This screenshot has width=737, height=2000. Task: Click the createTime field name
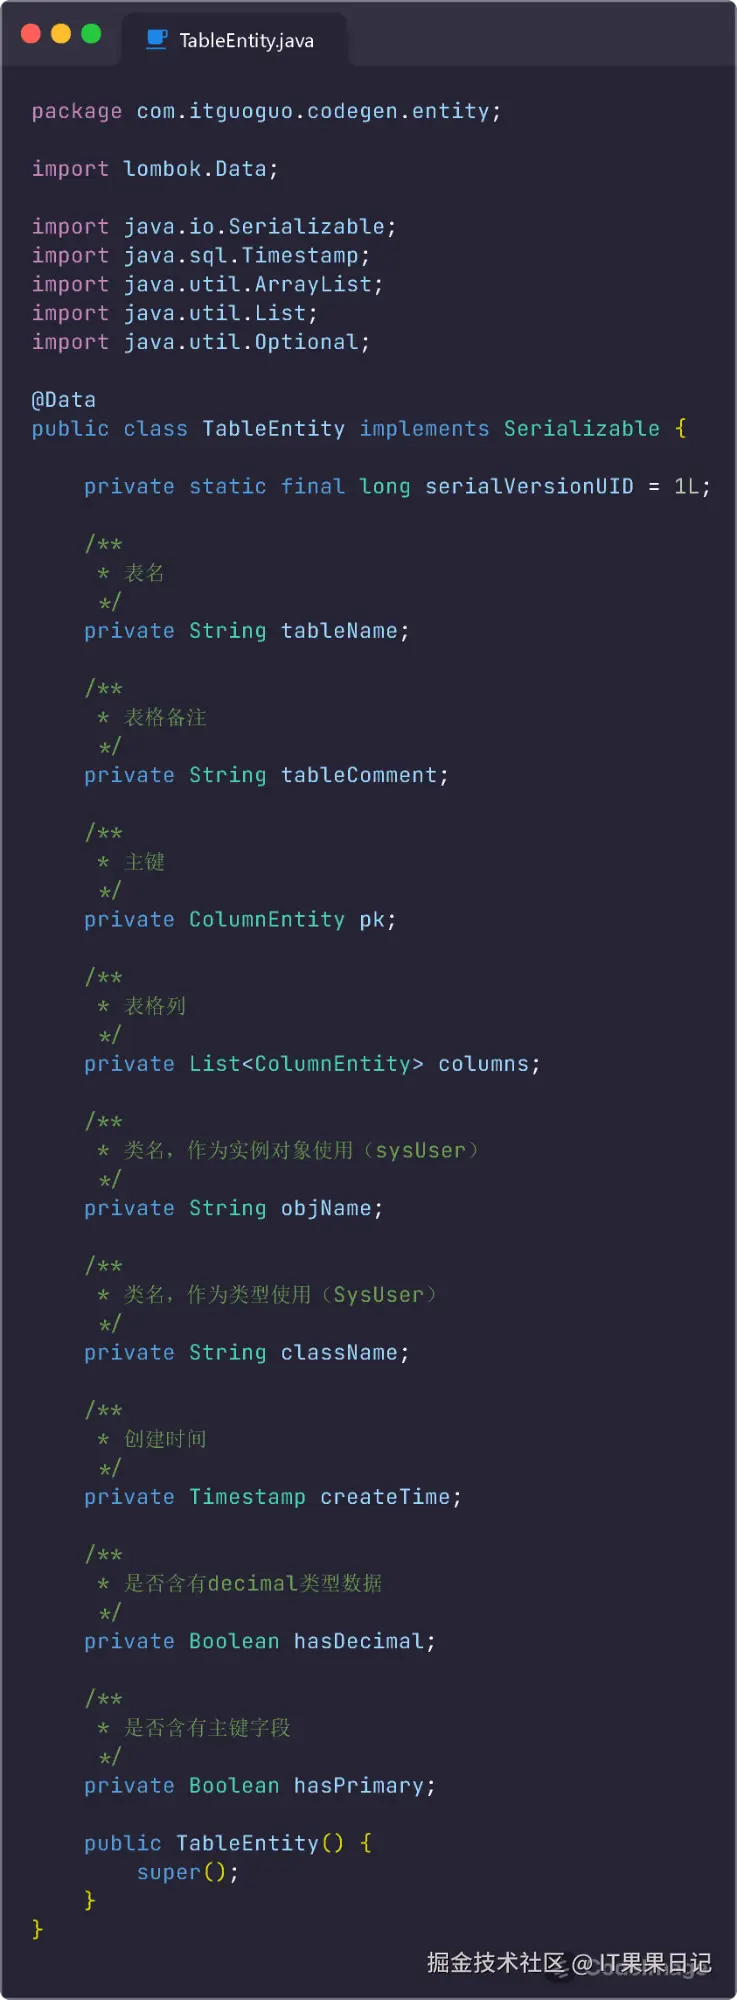pyautogui.click(x=385, y=1497)
